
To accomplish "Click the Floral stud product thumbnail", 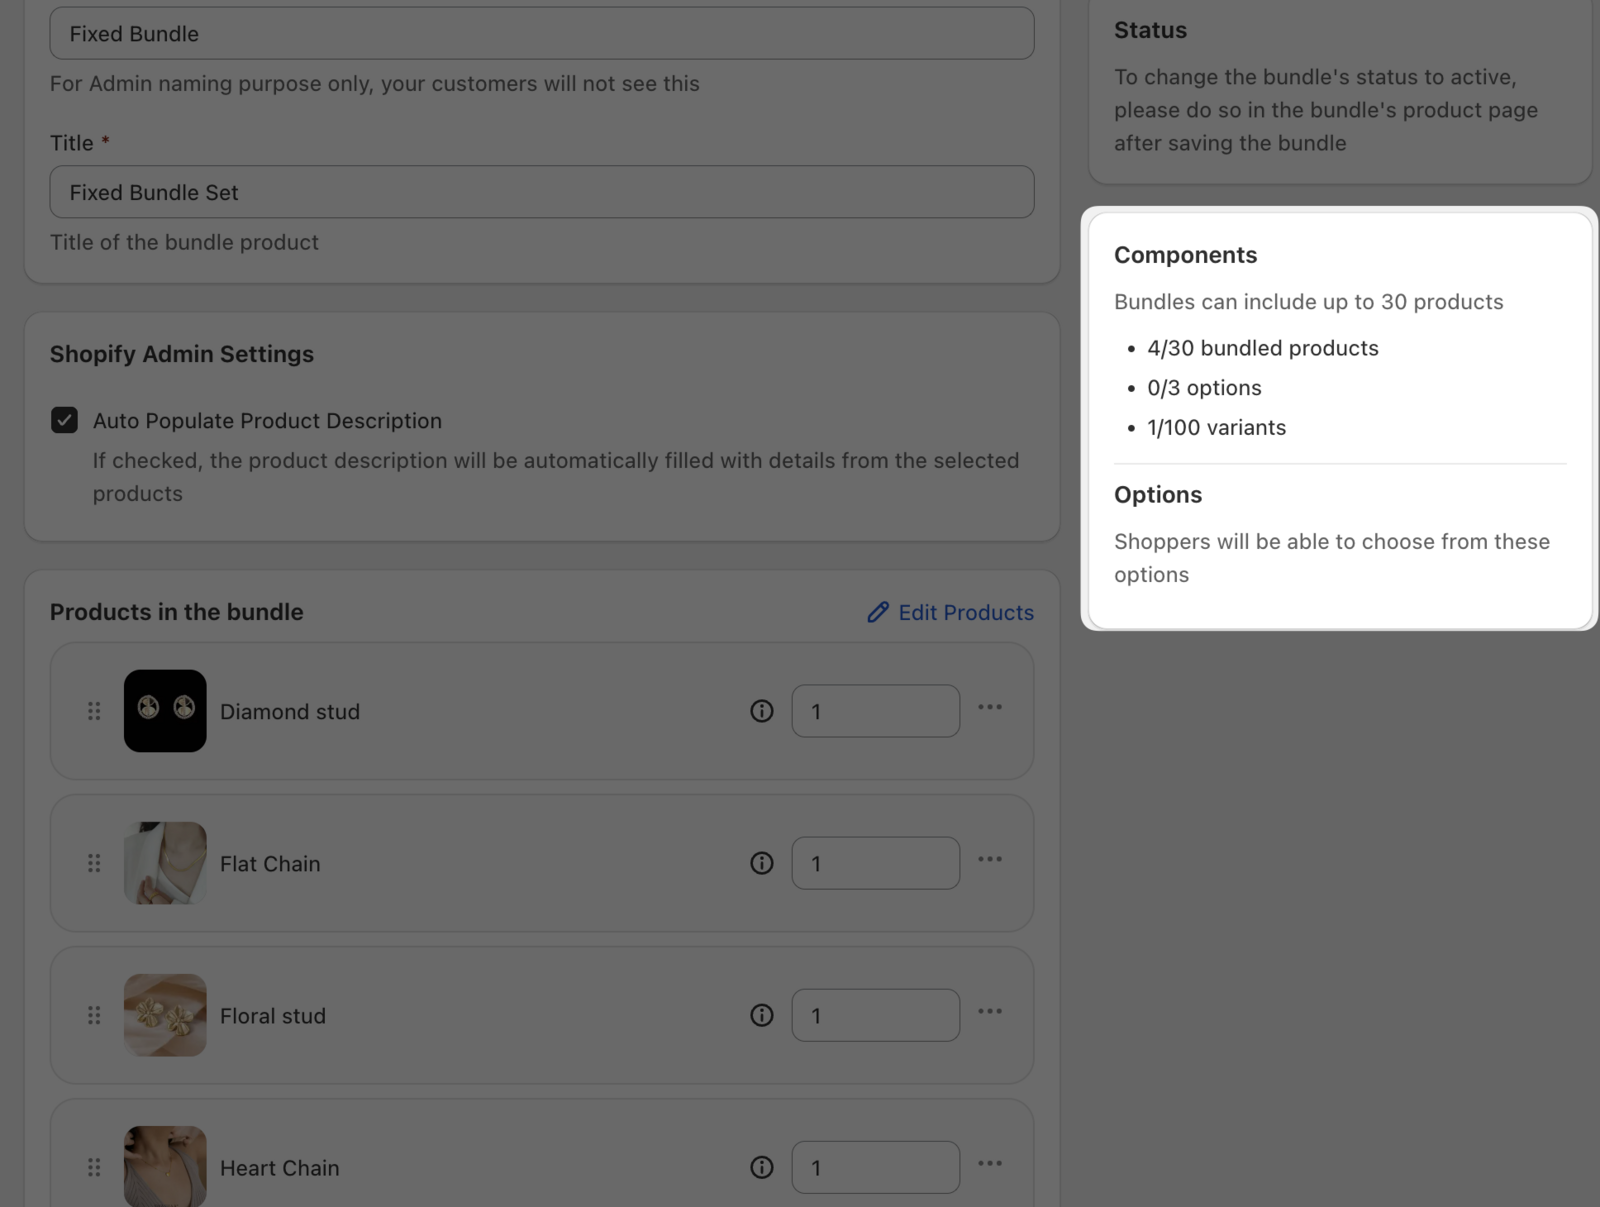I will click(165, 1015).
